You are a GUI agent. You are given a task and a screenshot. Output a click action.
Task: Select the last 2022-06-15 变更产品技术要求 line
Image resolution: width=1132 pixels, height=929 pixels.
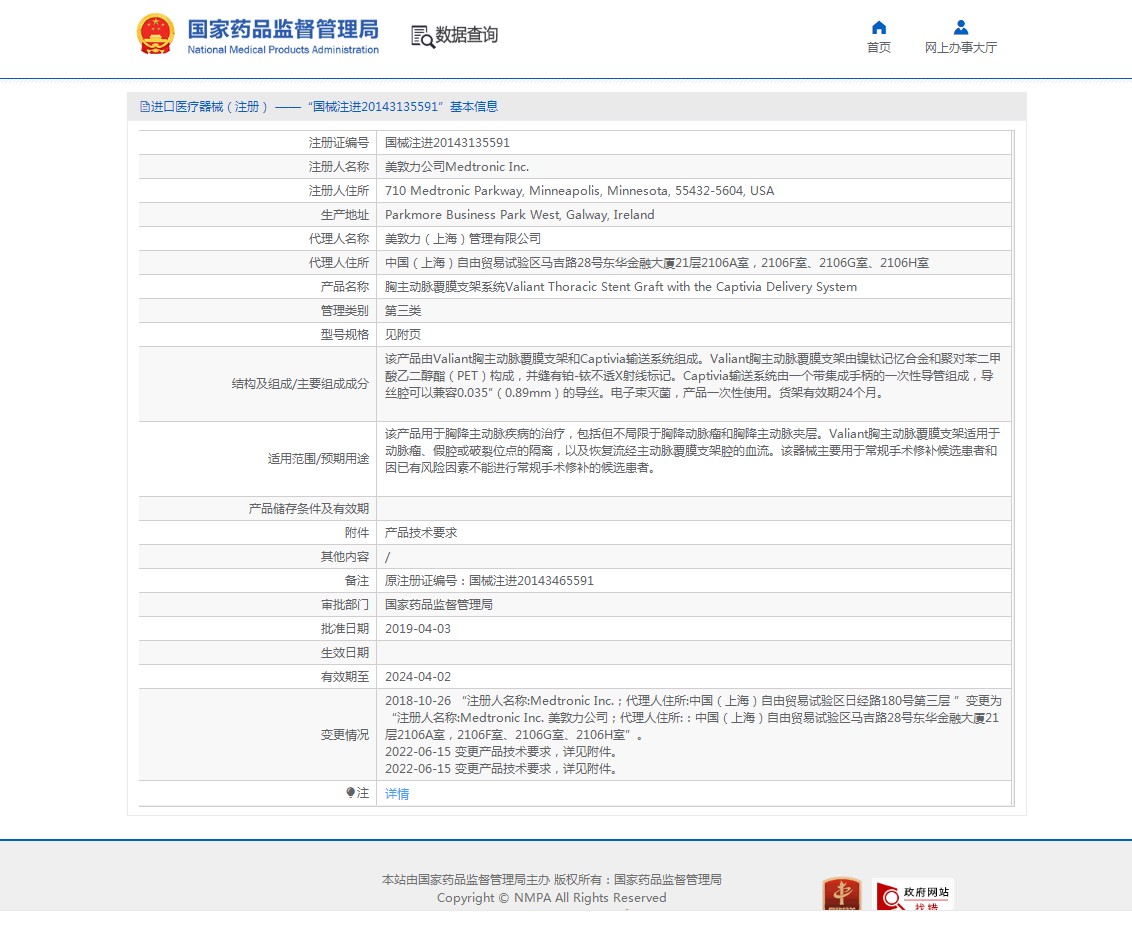point(501,769)
